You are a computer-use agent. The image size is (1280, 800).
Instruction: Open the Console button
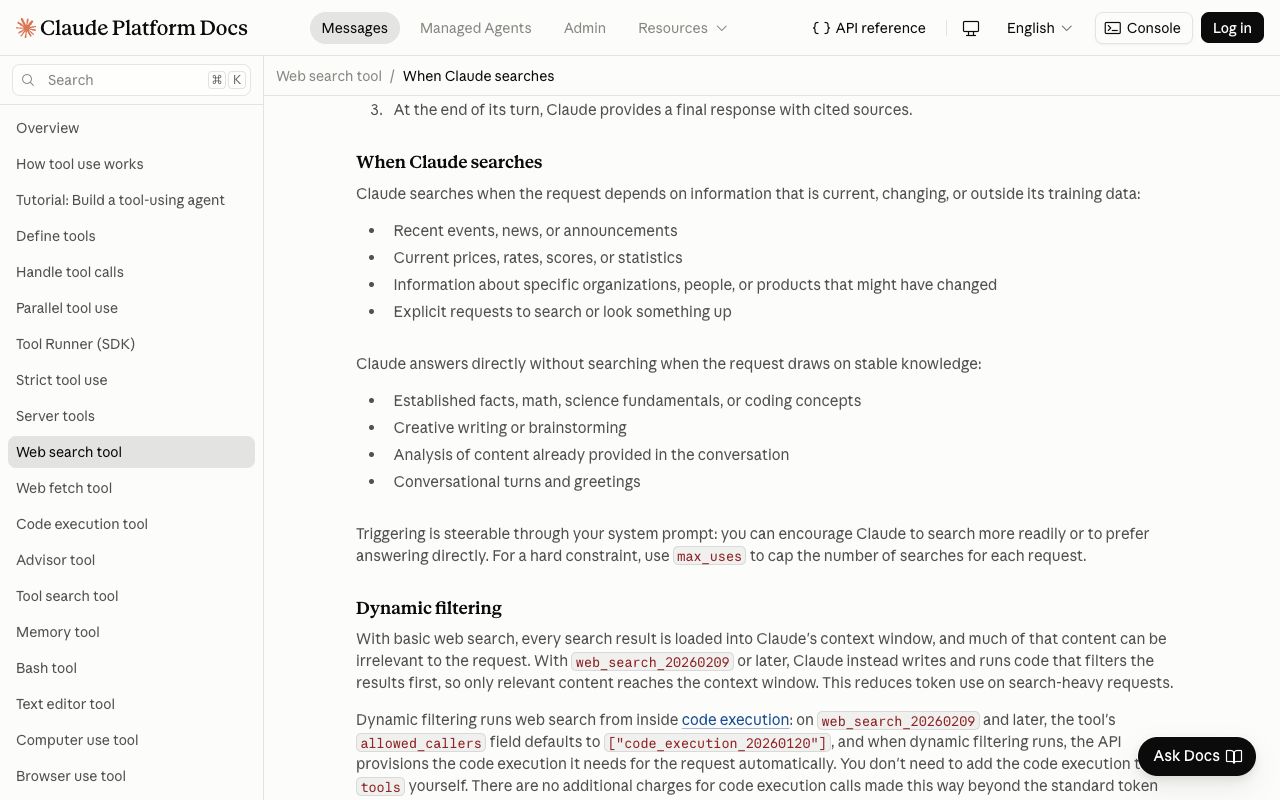coord(1144,28)
